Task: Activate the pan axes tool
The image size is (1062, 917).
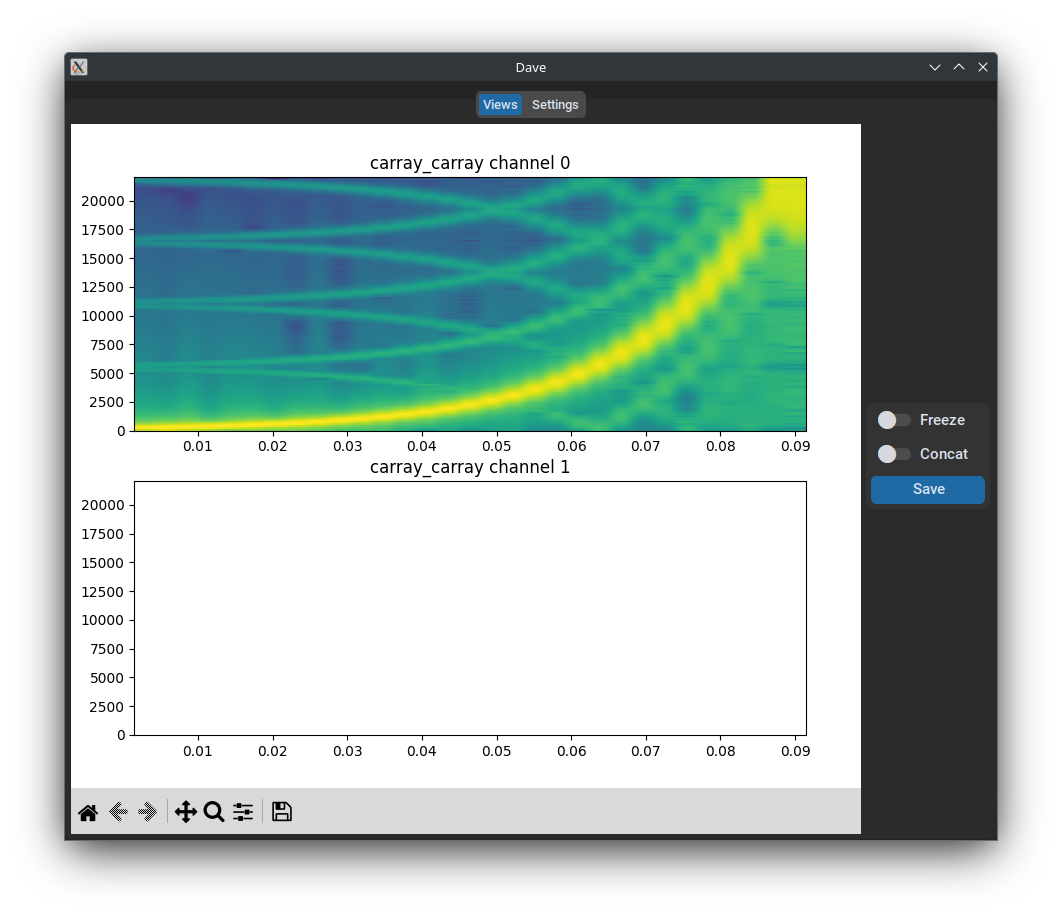Action: tap(185, 812)
